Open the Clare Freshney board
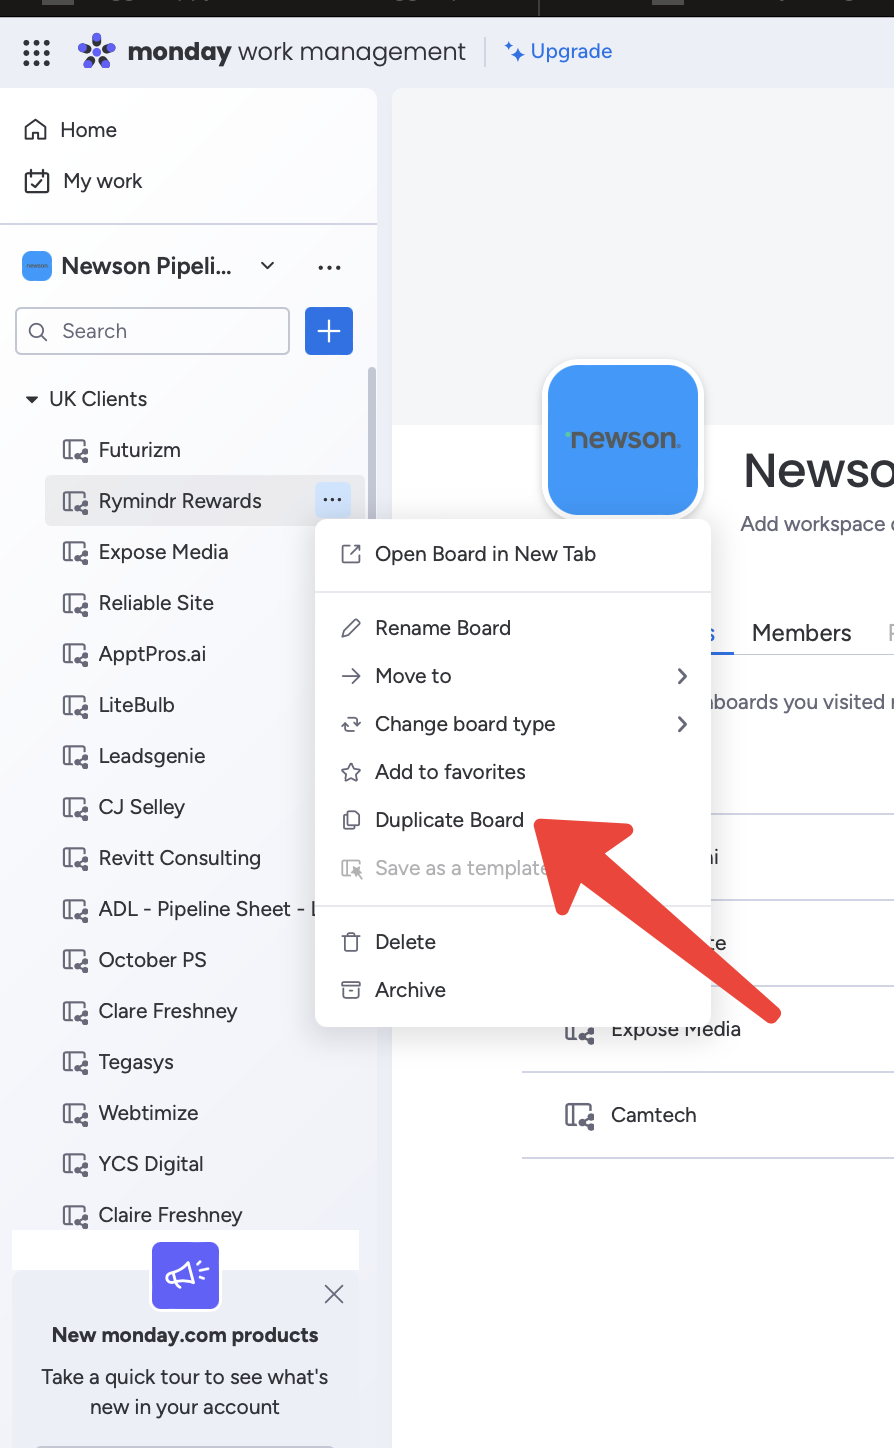The image size is (894, 1448). [x=168, y=1011]
